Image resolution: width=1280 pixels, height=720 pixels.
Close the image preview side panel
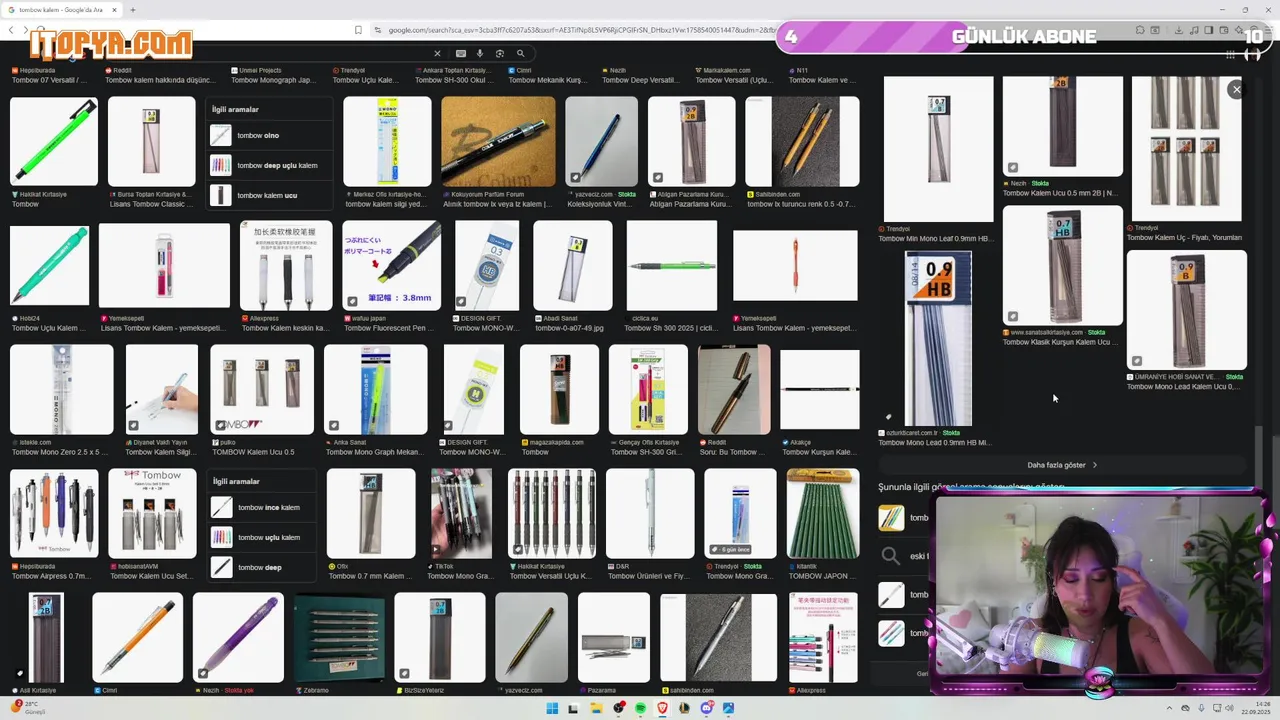(1236, 89)
